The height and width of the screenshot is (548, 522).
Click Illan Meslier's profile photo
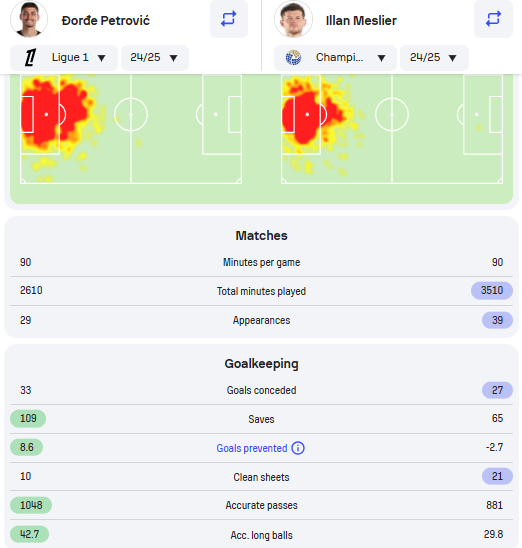(x=293, y=19)
